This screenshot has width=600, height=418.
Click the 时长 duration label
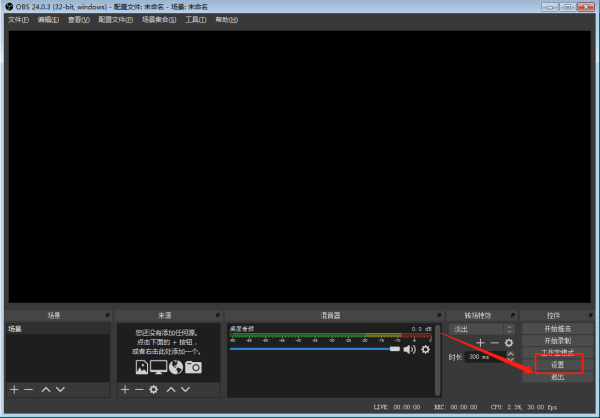tap(455, 357)
